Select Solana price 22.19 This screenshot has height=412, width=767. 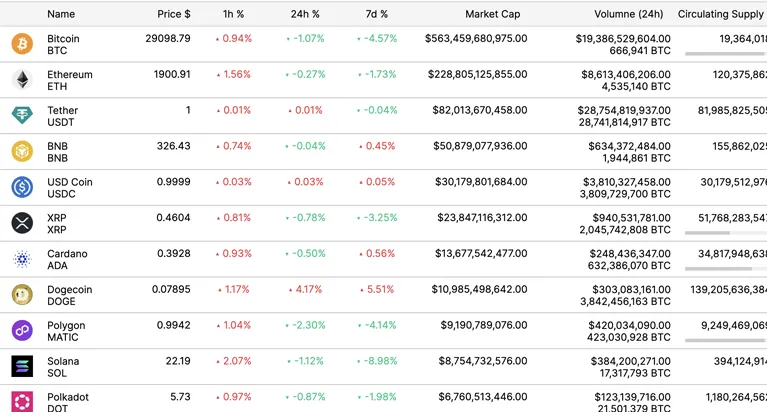[178, 361]
